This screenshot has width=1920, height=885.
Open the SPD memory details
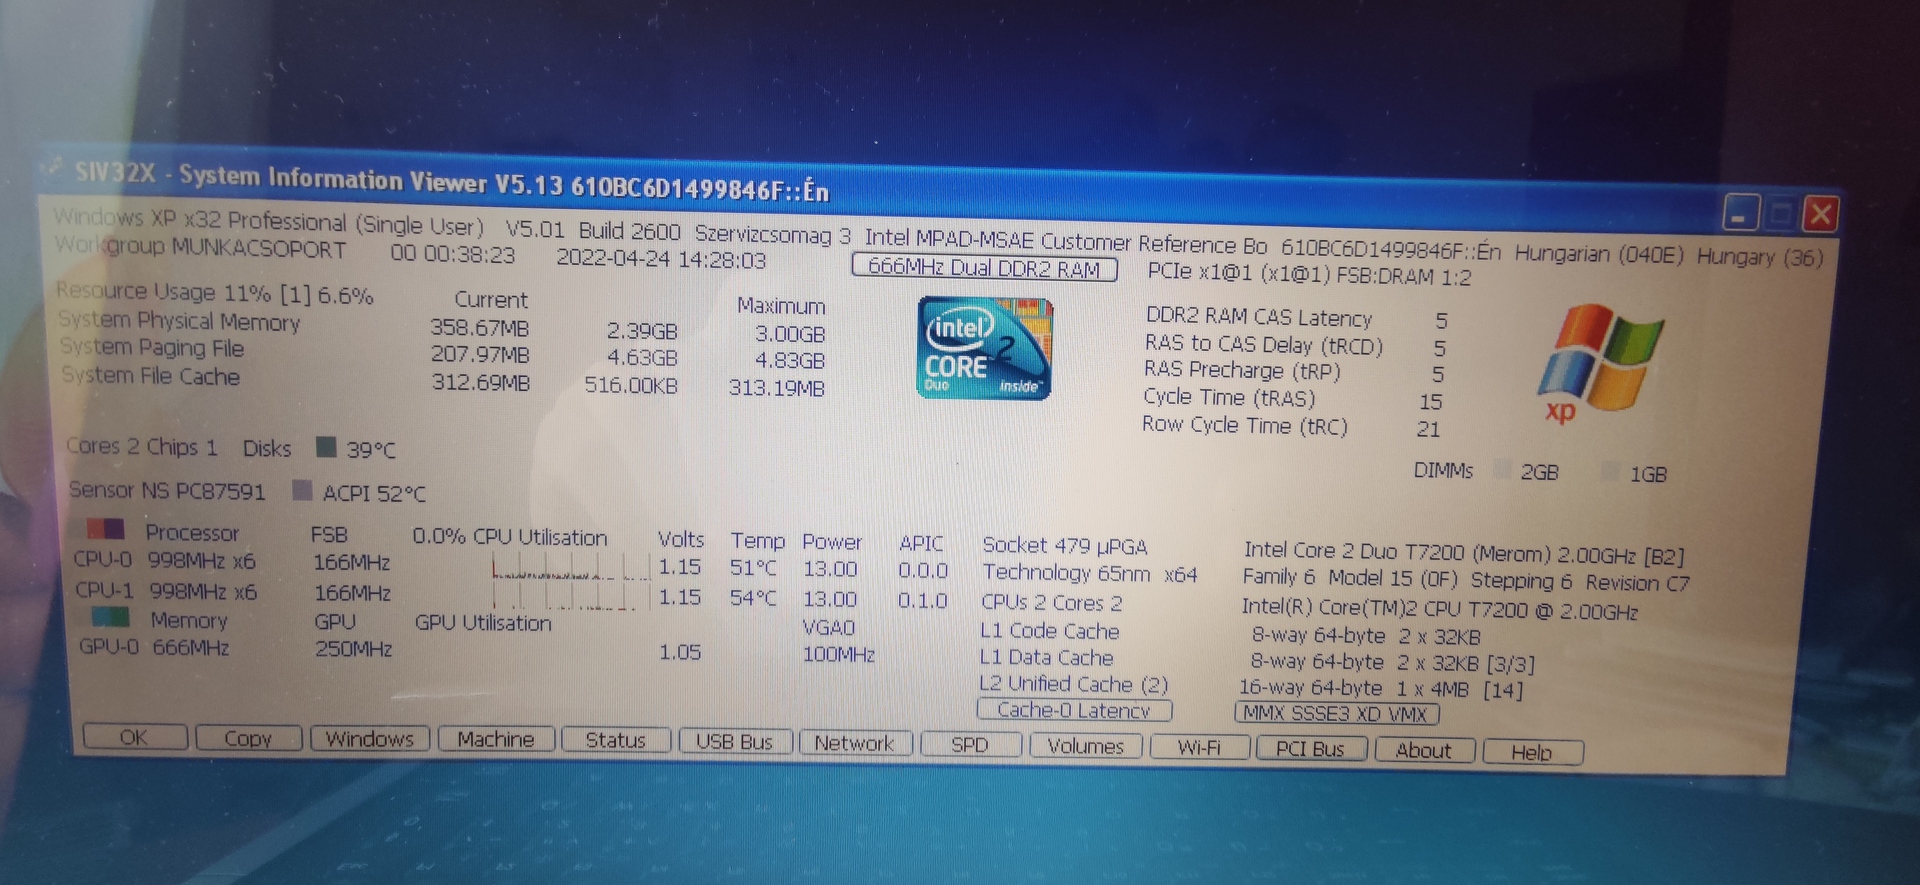[x=970, y=745]
